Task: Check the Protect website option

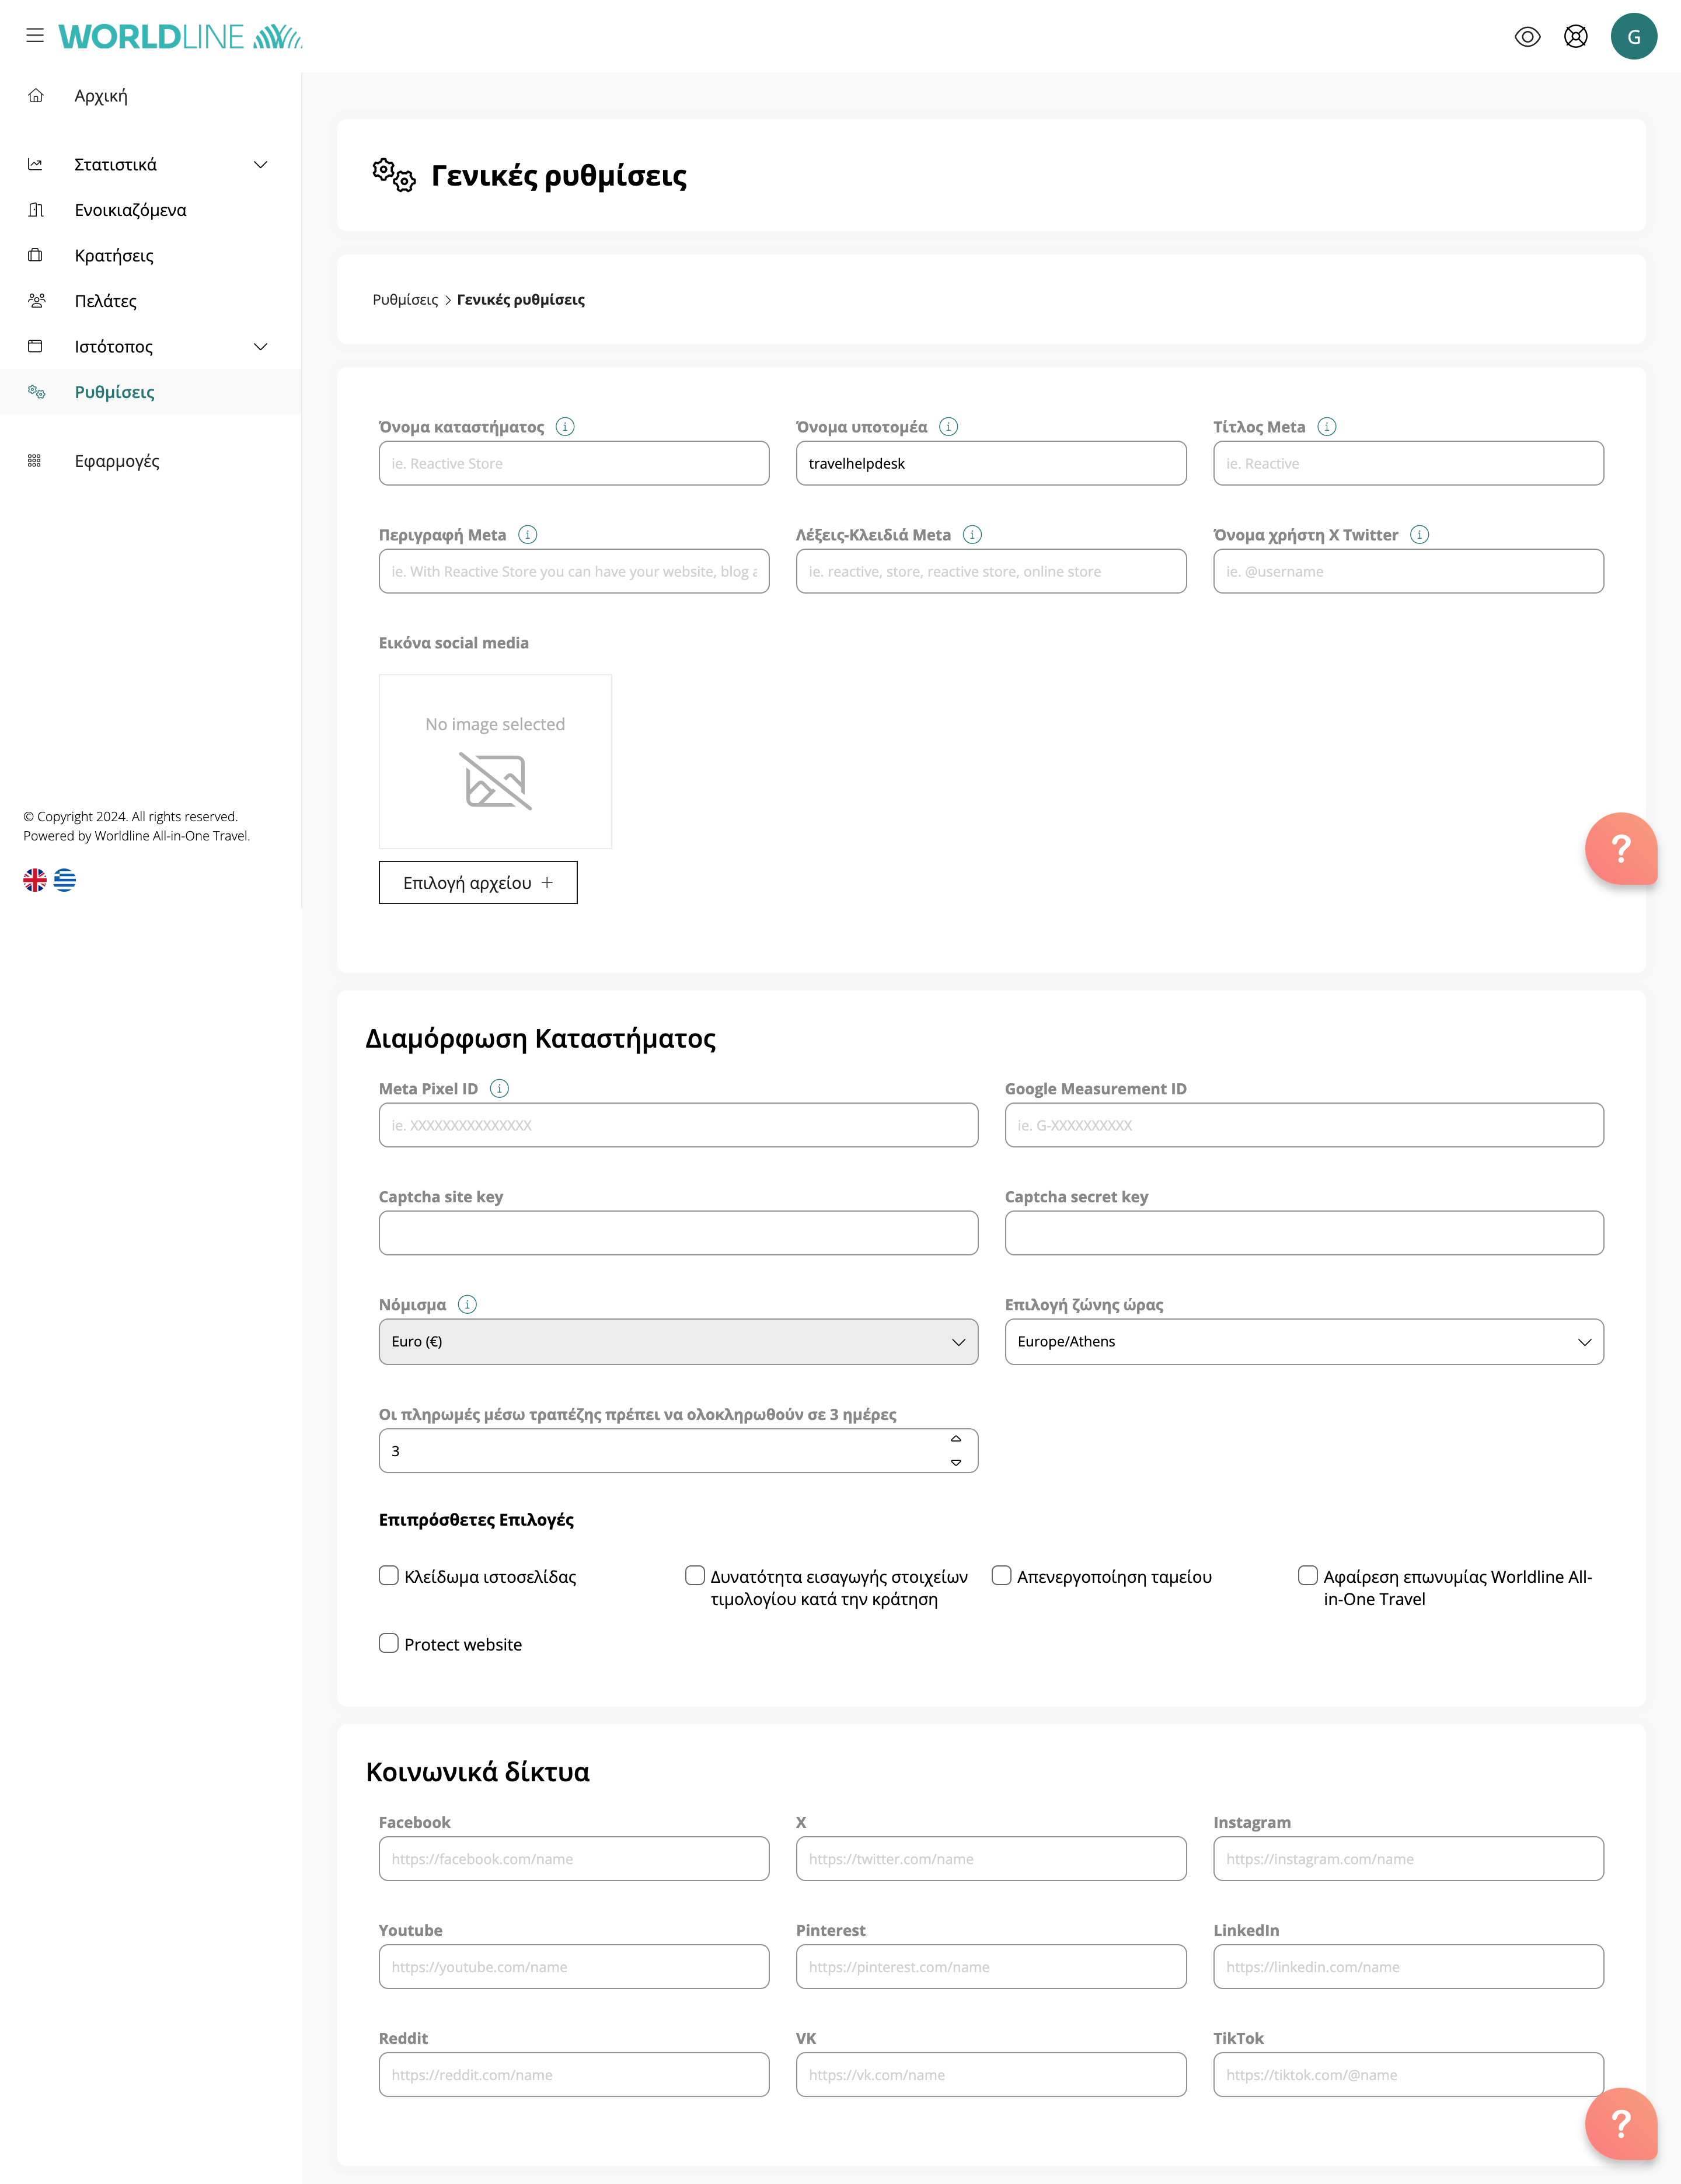Action: pos(389,1644)
